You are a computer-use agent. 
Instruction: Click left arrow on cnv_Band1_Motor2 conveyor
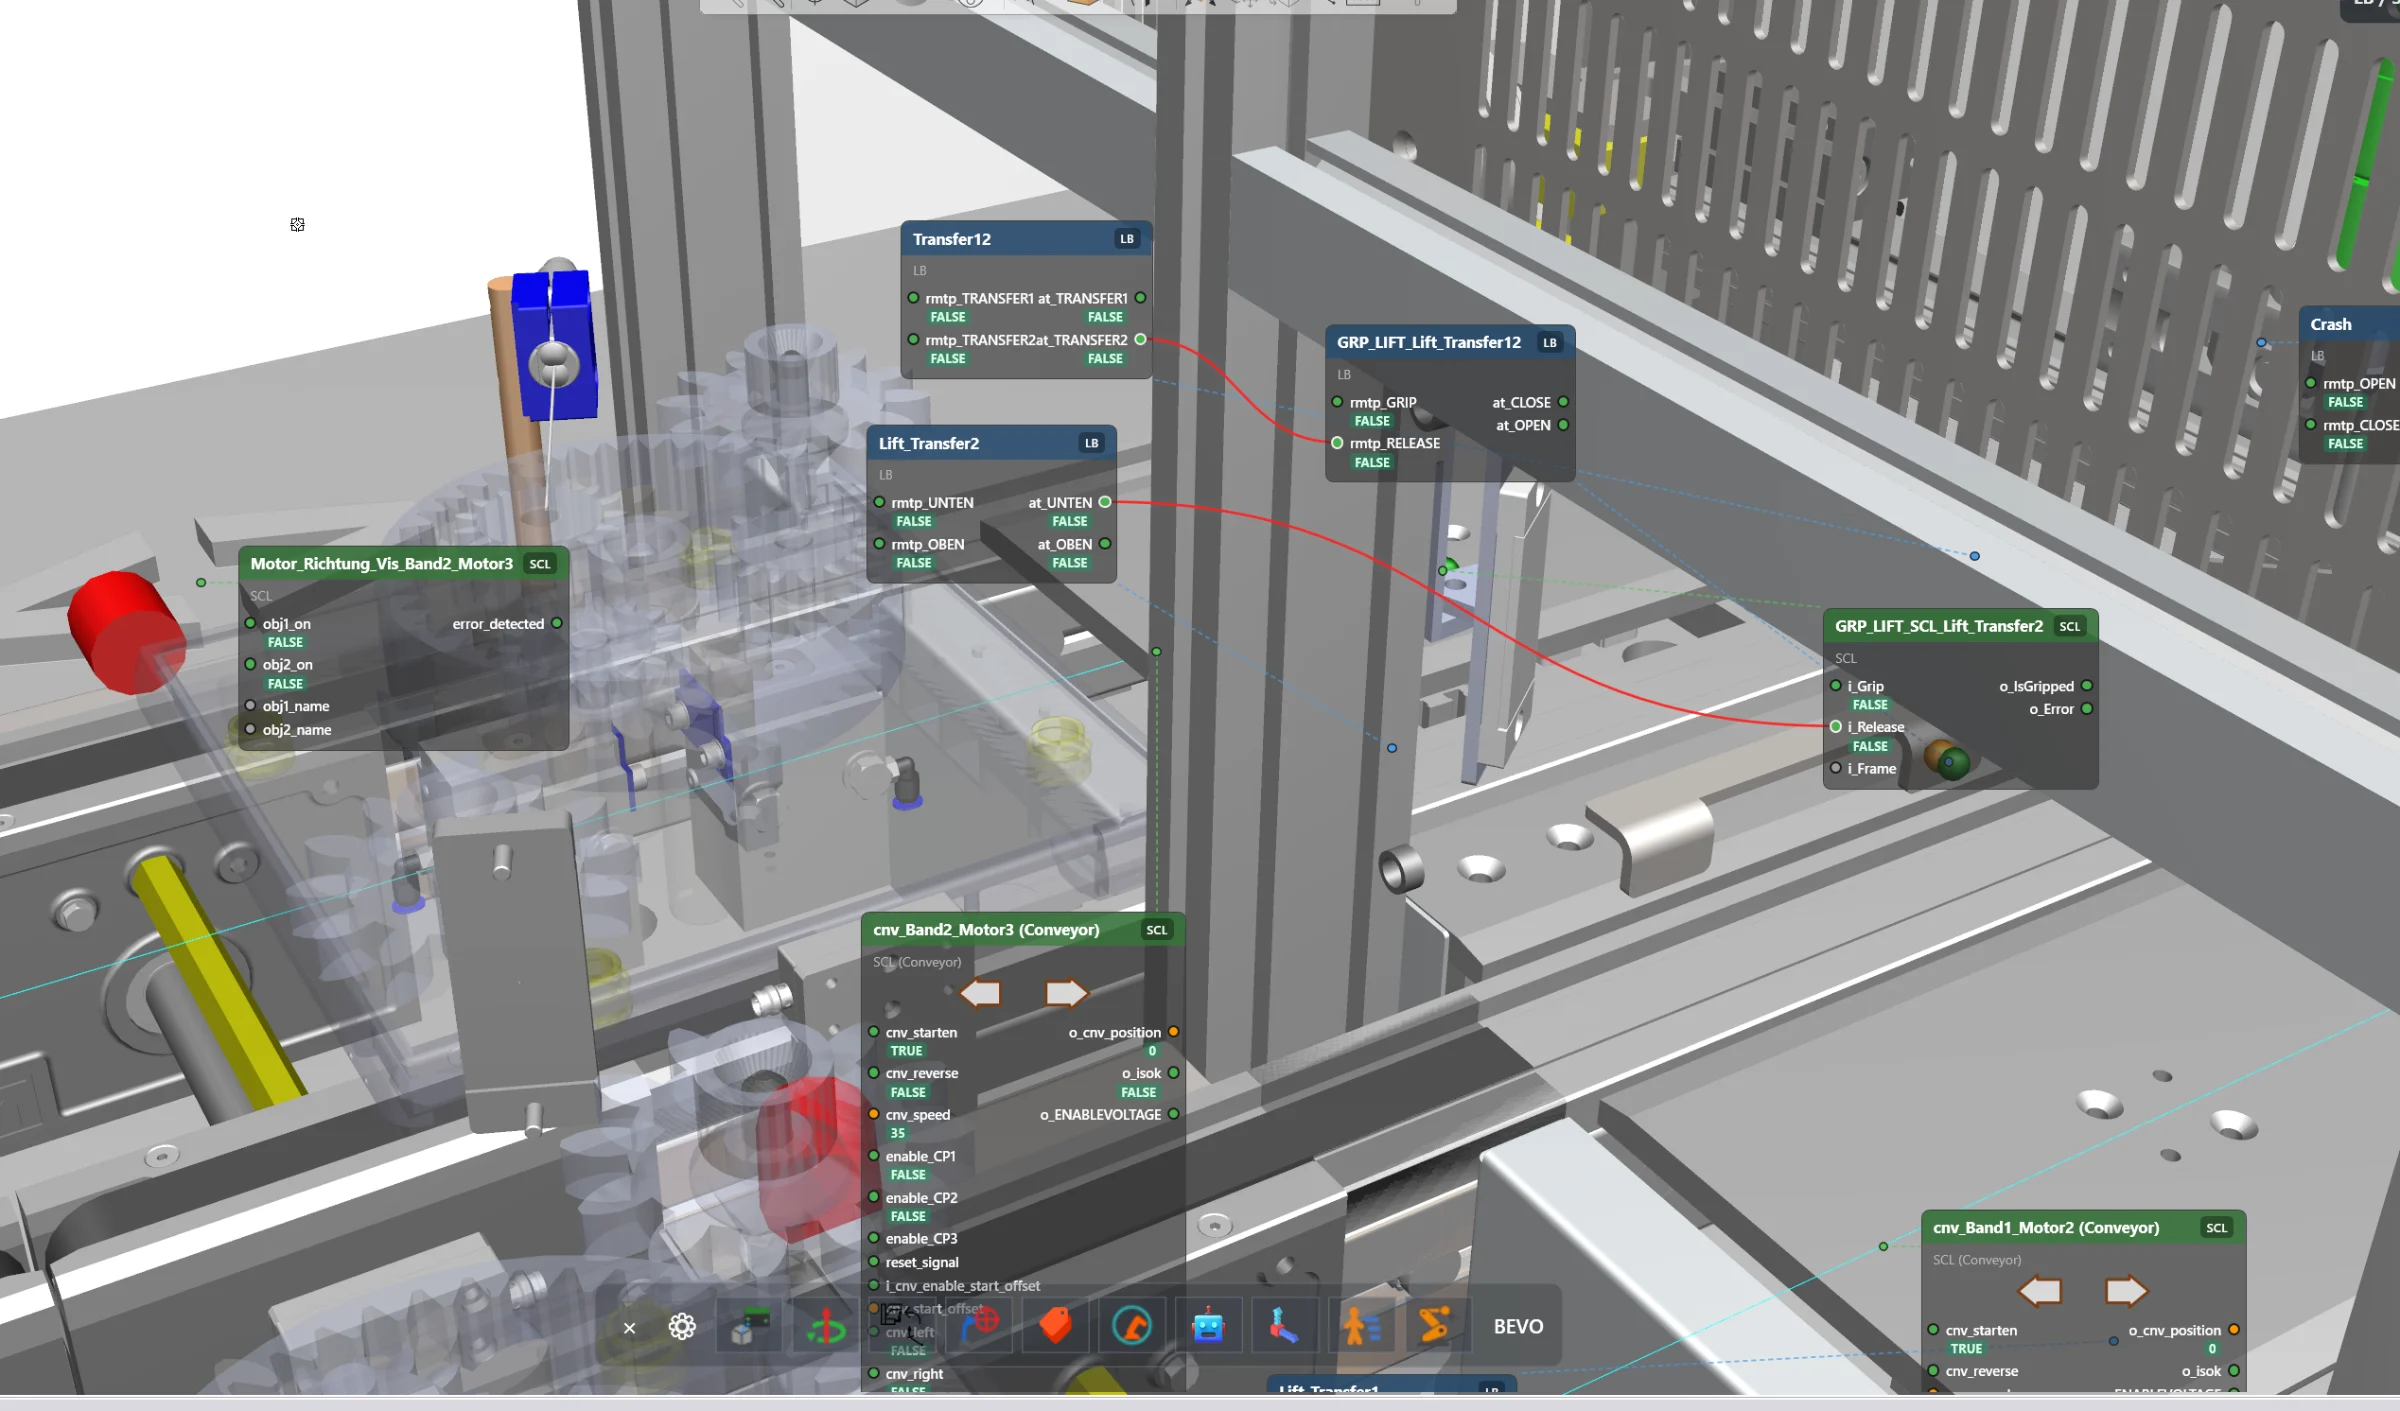pos(2040,1291)
